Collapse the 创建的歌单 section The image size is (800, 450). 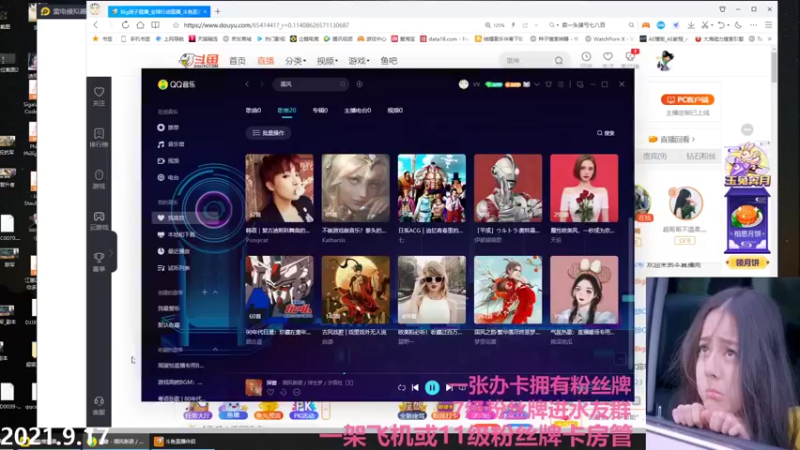tap(215, 292)
